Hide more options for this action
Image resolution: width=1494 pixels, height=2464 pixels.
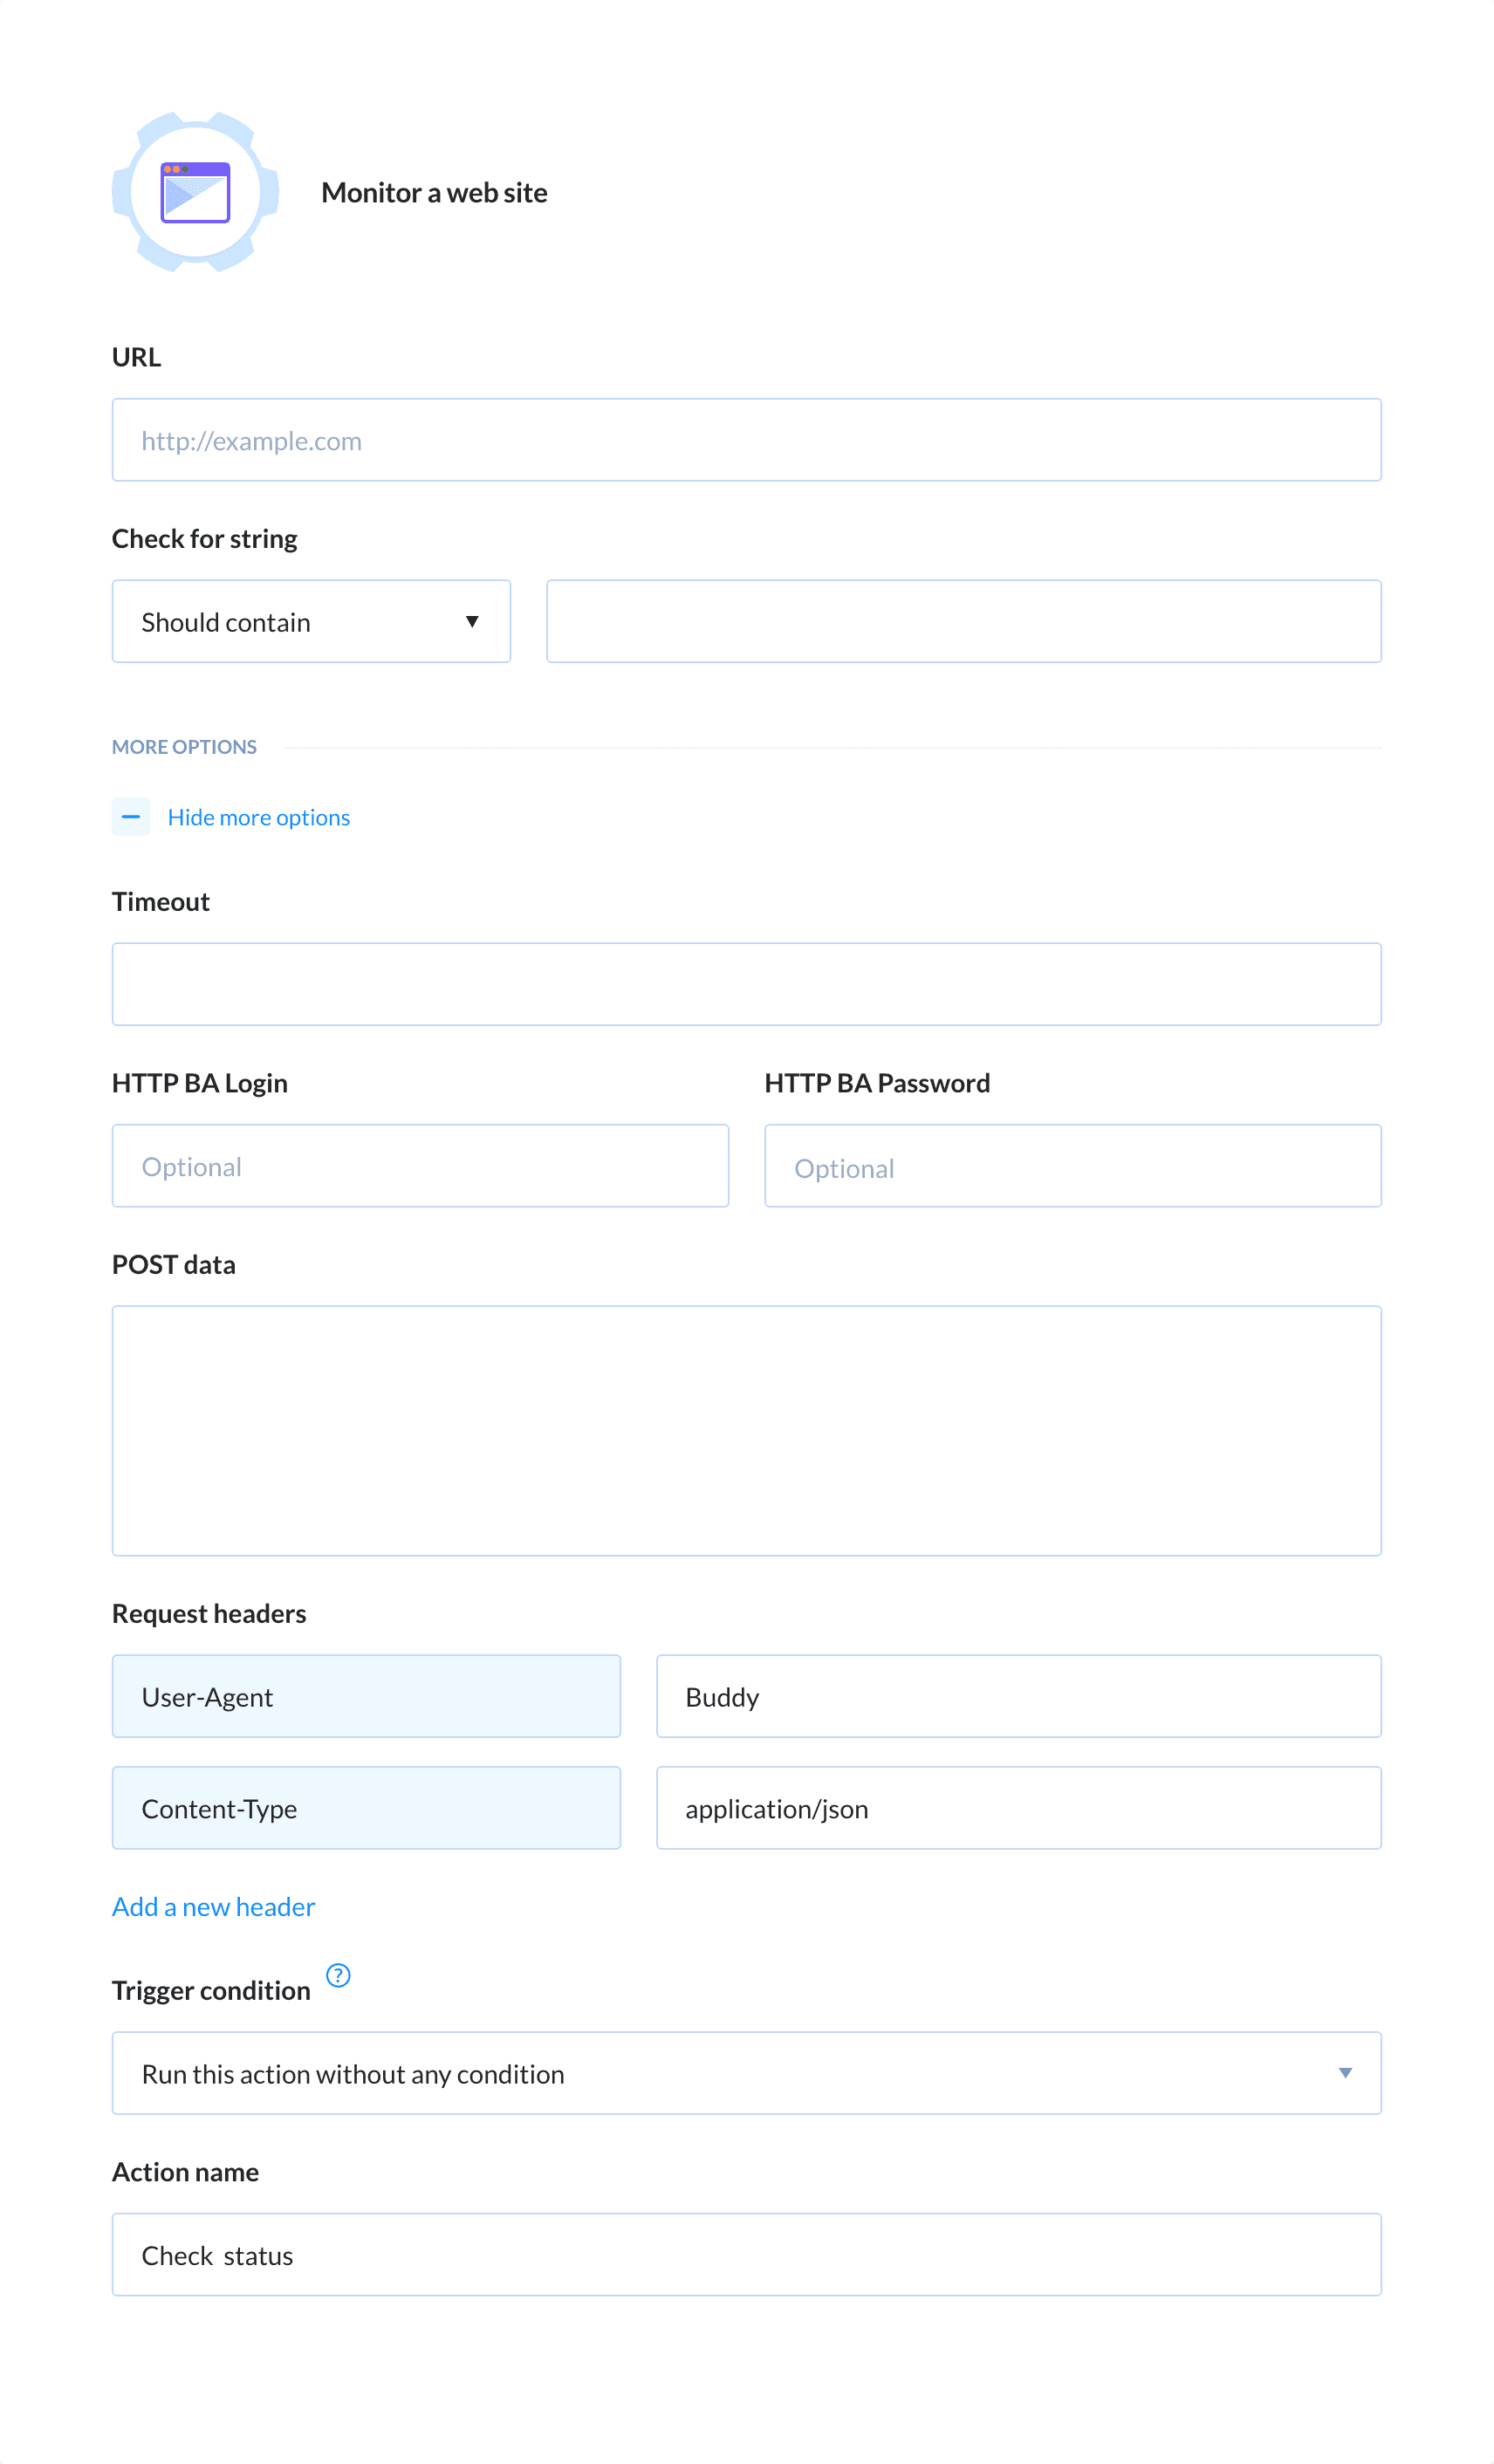tap(259, 817)
